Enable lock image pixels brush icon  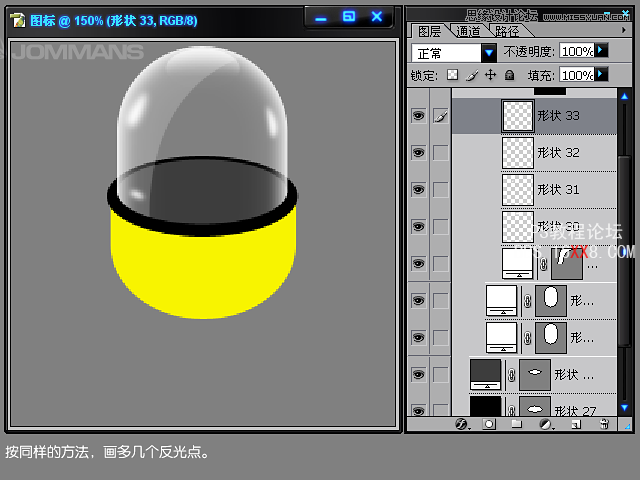click(472, 75)
